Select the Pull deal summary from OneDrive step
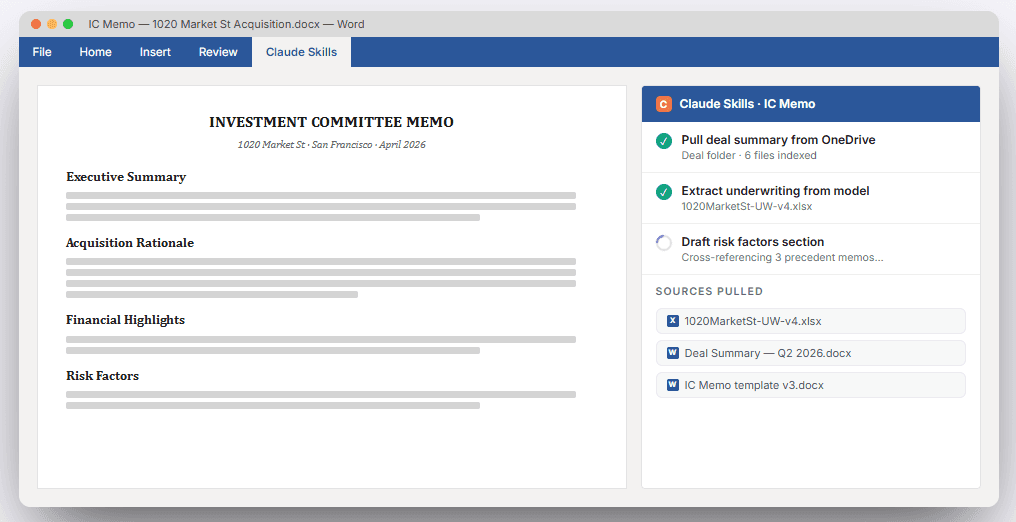The image size is (1016, 522). point(811,147)
